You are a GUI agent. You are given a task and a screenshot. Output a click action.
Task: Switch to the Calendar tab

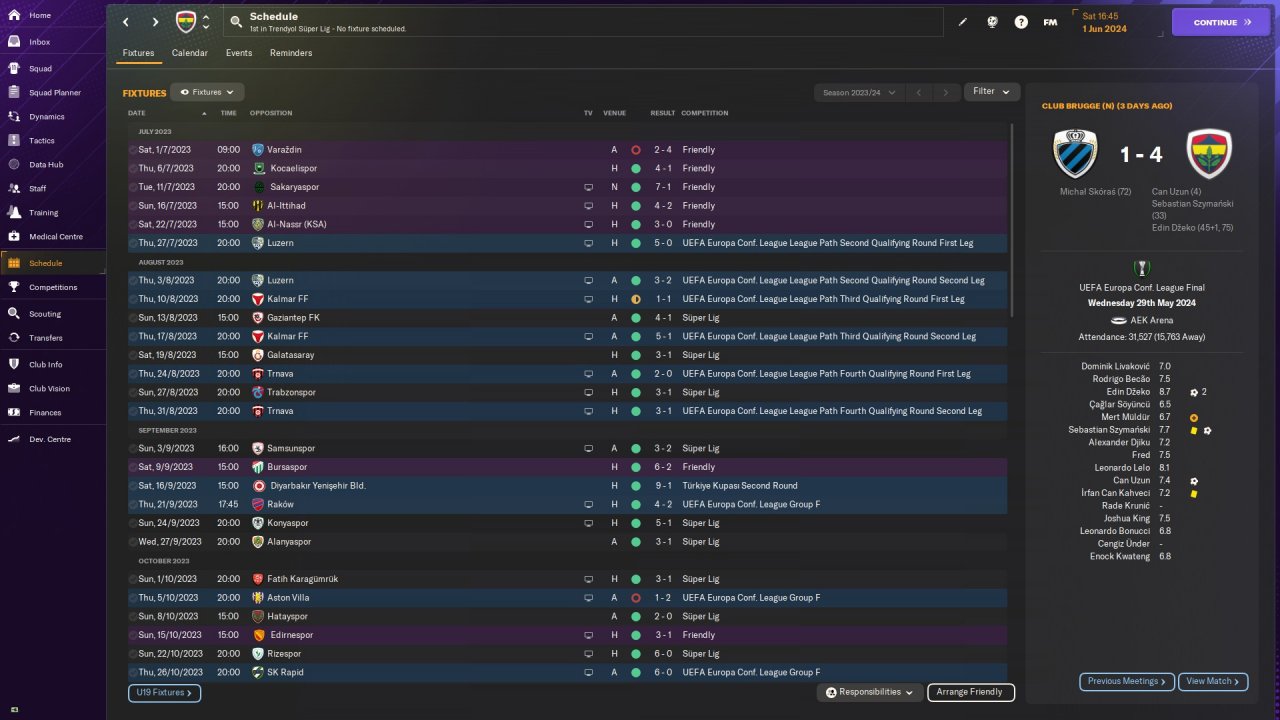[189, 53]
